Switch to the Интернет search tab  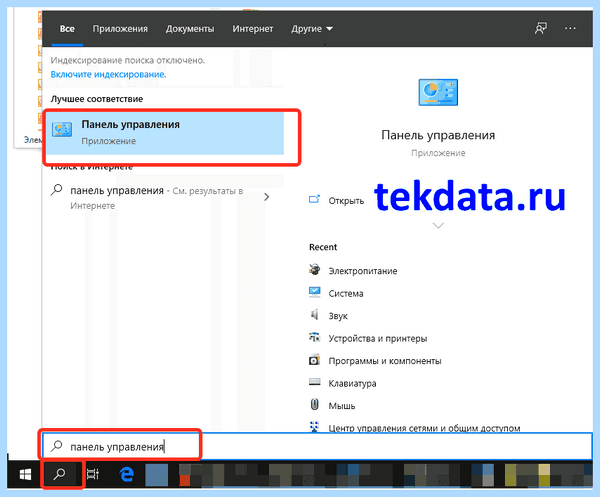click(253, 29)
